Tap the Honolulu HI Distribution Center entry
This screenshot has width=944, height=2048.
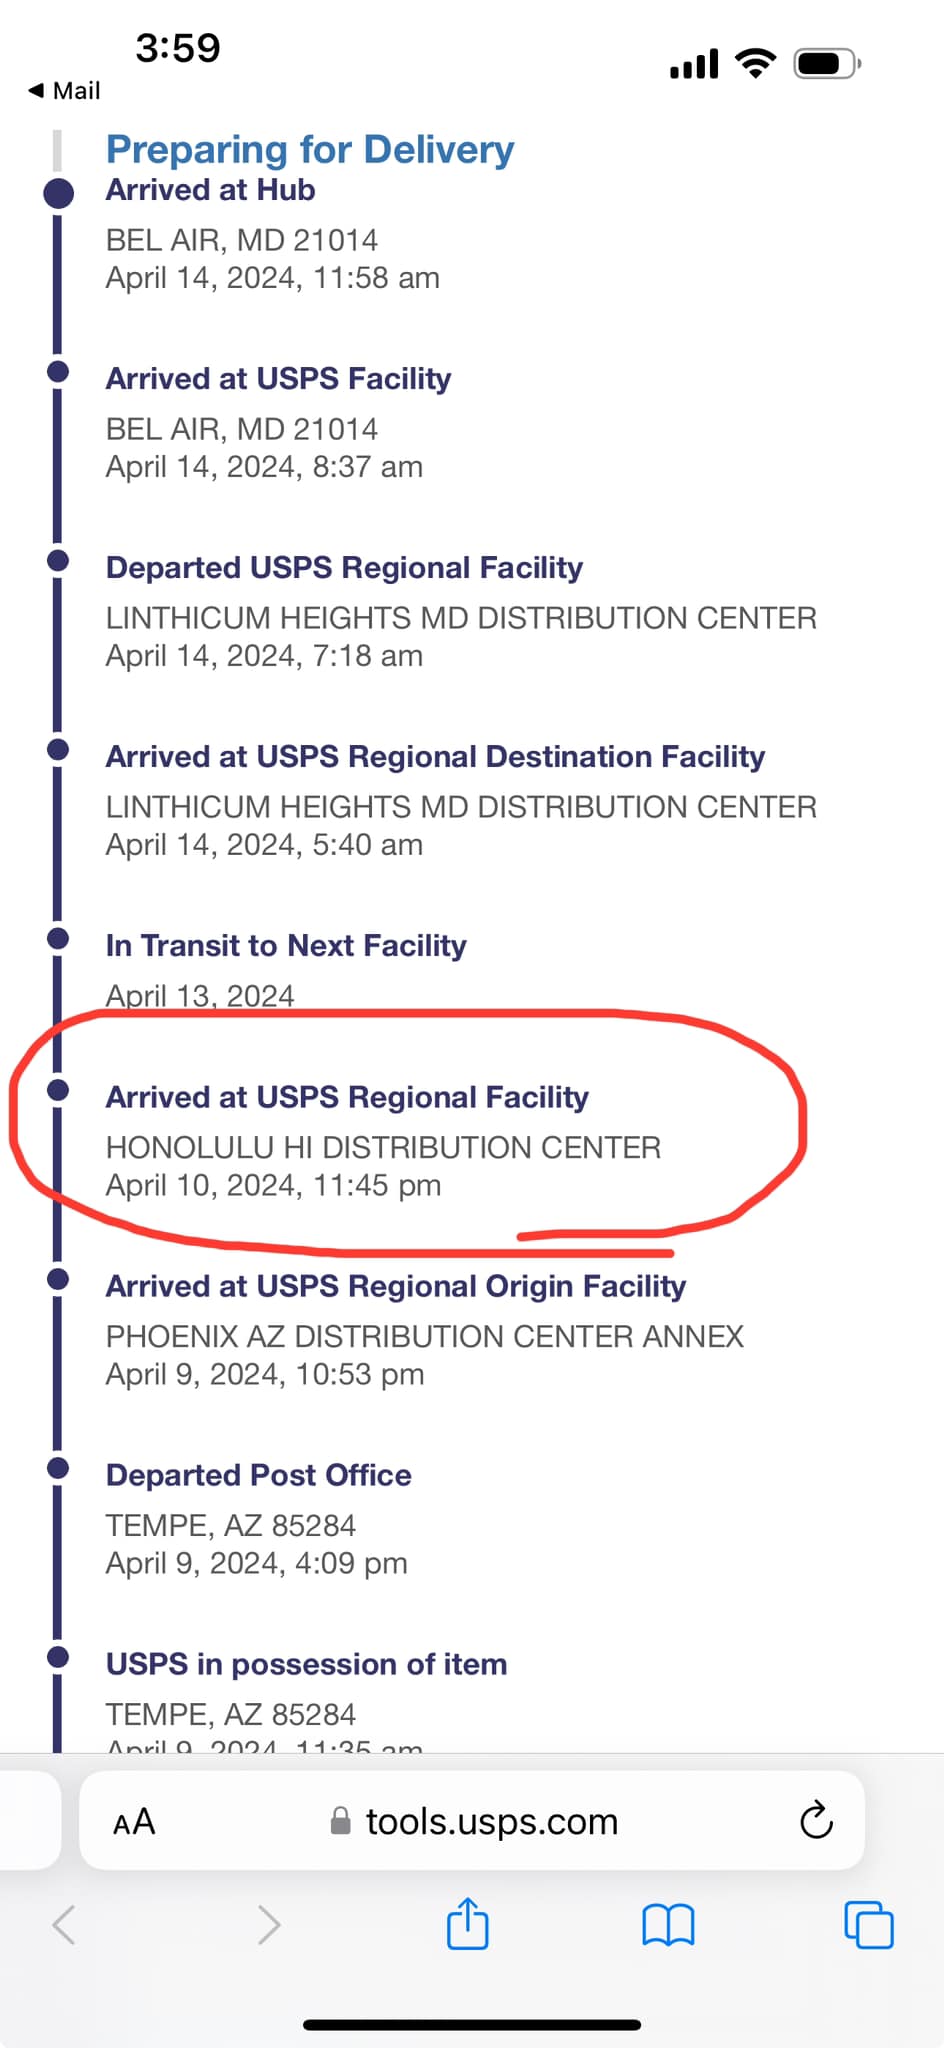pyautogui.click(x=383, y=1147)
